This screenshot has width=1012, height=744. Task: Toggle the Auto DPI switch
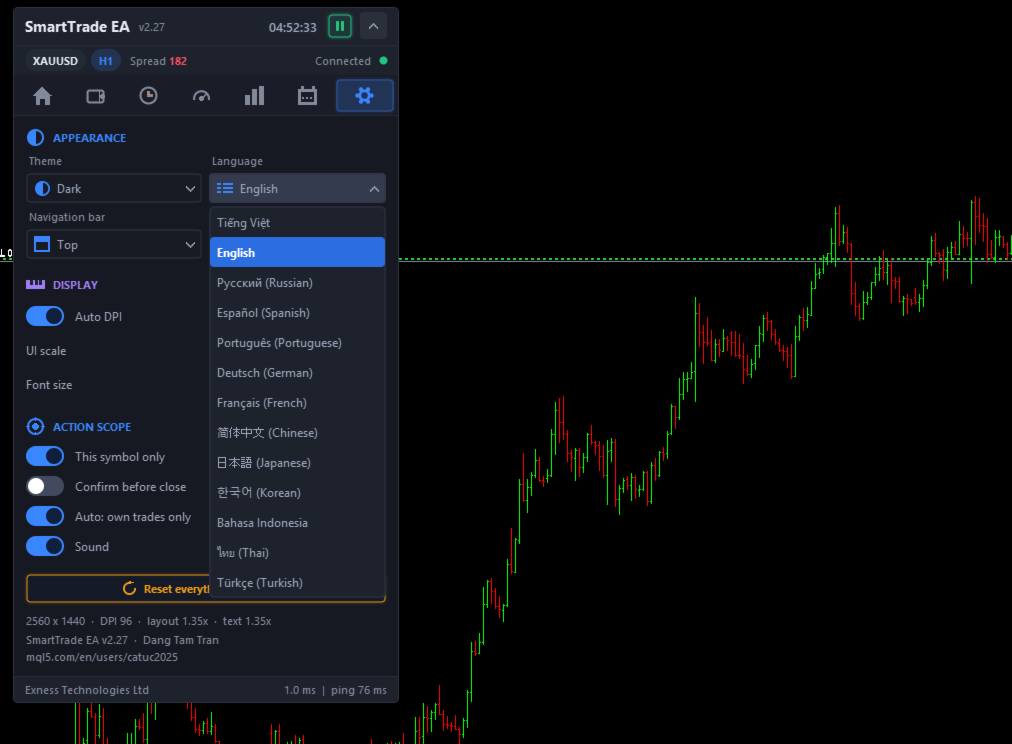45,316
